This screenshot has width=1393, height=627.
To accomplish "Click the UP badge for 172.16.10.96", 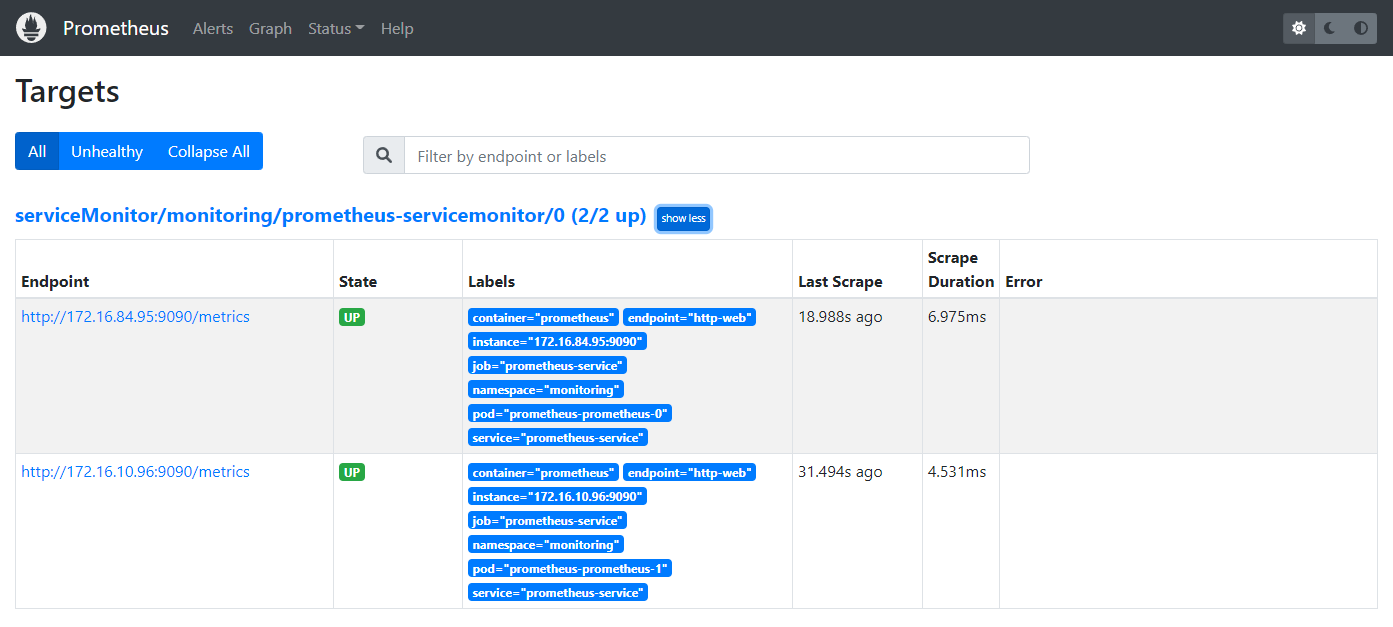I will (352, 472).
